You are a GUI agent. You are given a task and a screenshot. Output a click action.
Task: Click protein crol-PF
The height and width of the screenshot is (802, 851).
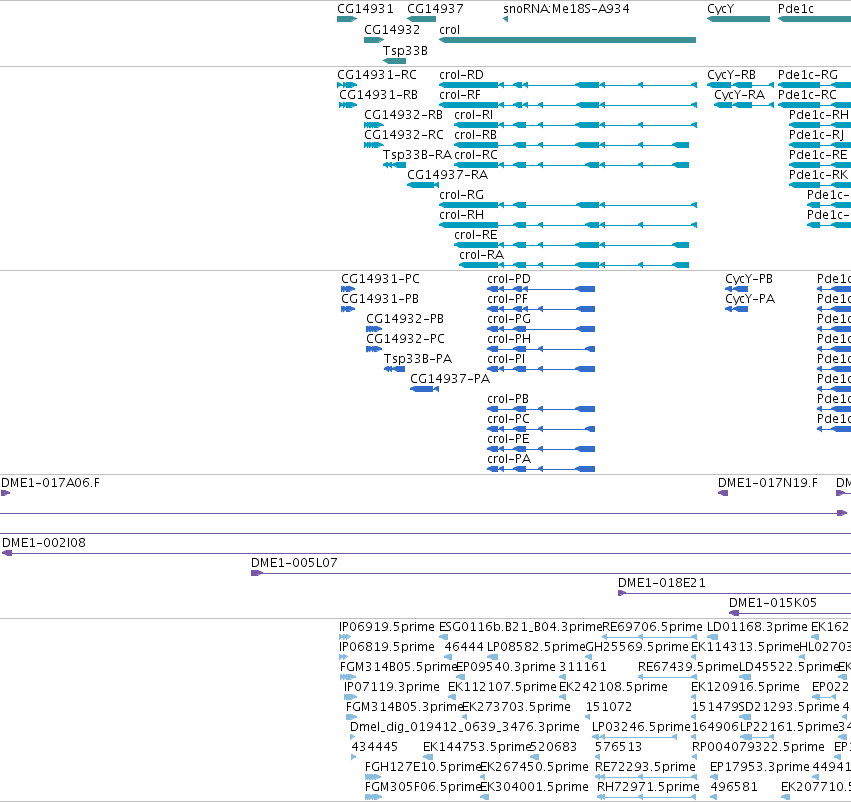click(x=541, y=309)
